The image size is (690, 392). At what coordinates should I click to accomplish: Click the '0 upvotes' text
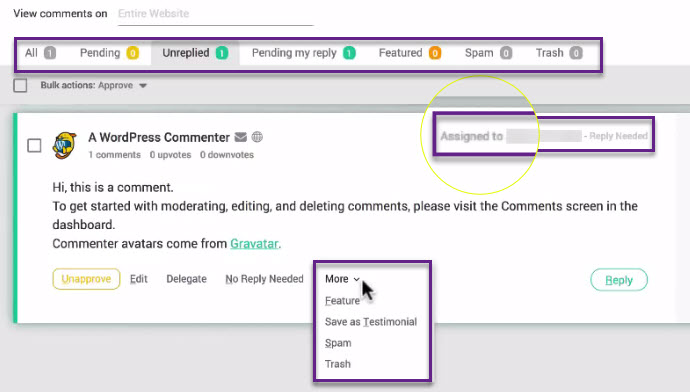pyautogui.click(x=170, y=155)
